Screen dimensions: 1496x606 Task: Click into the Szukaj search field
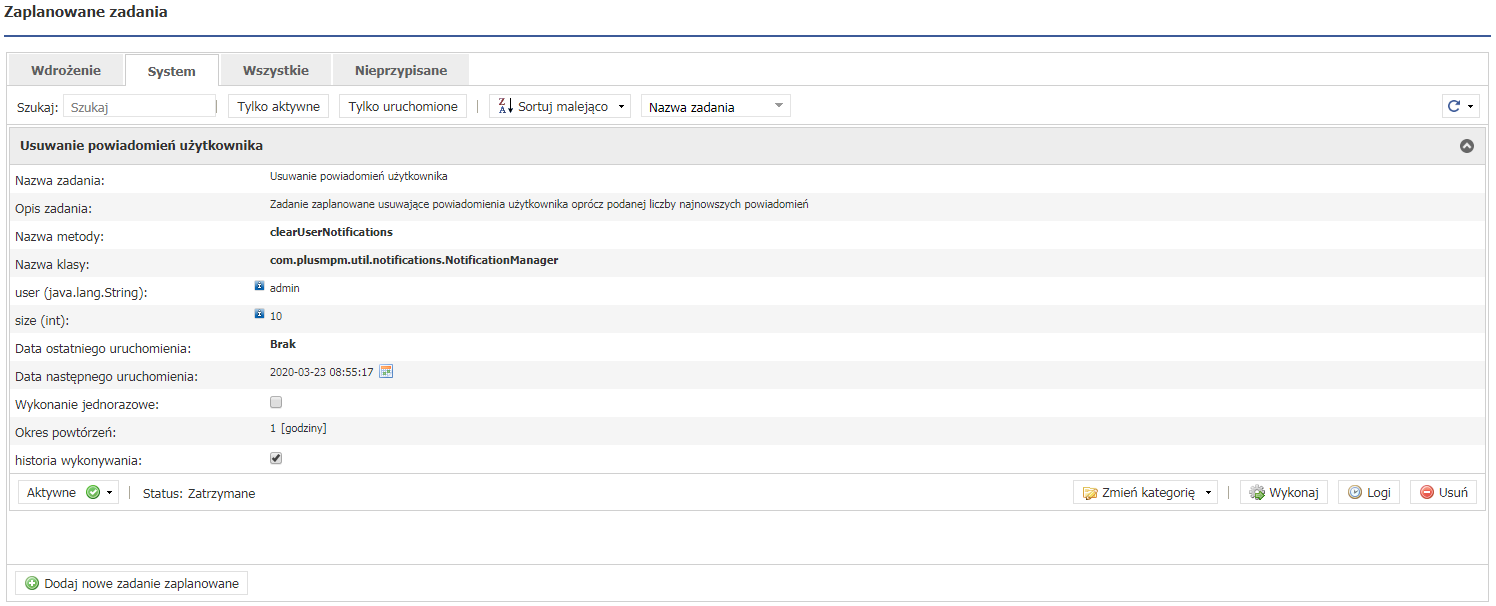coord(140,107)
